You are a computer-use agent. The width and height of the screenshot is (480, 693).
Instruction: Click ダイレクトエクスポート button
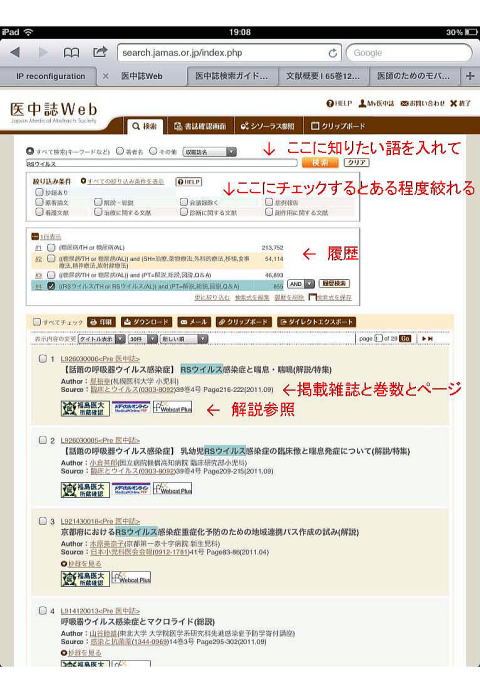click(x=316, y=322)
